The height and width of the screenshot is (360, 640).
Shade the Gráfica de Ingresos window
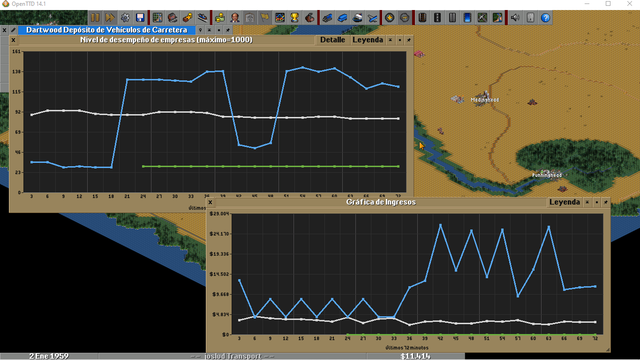pyautogui.click(x=587, y=202)
